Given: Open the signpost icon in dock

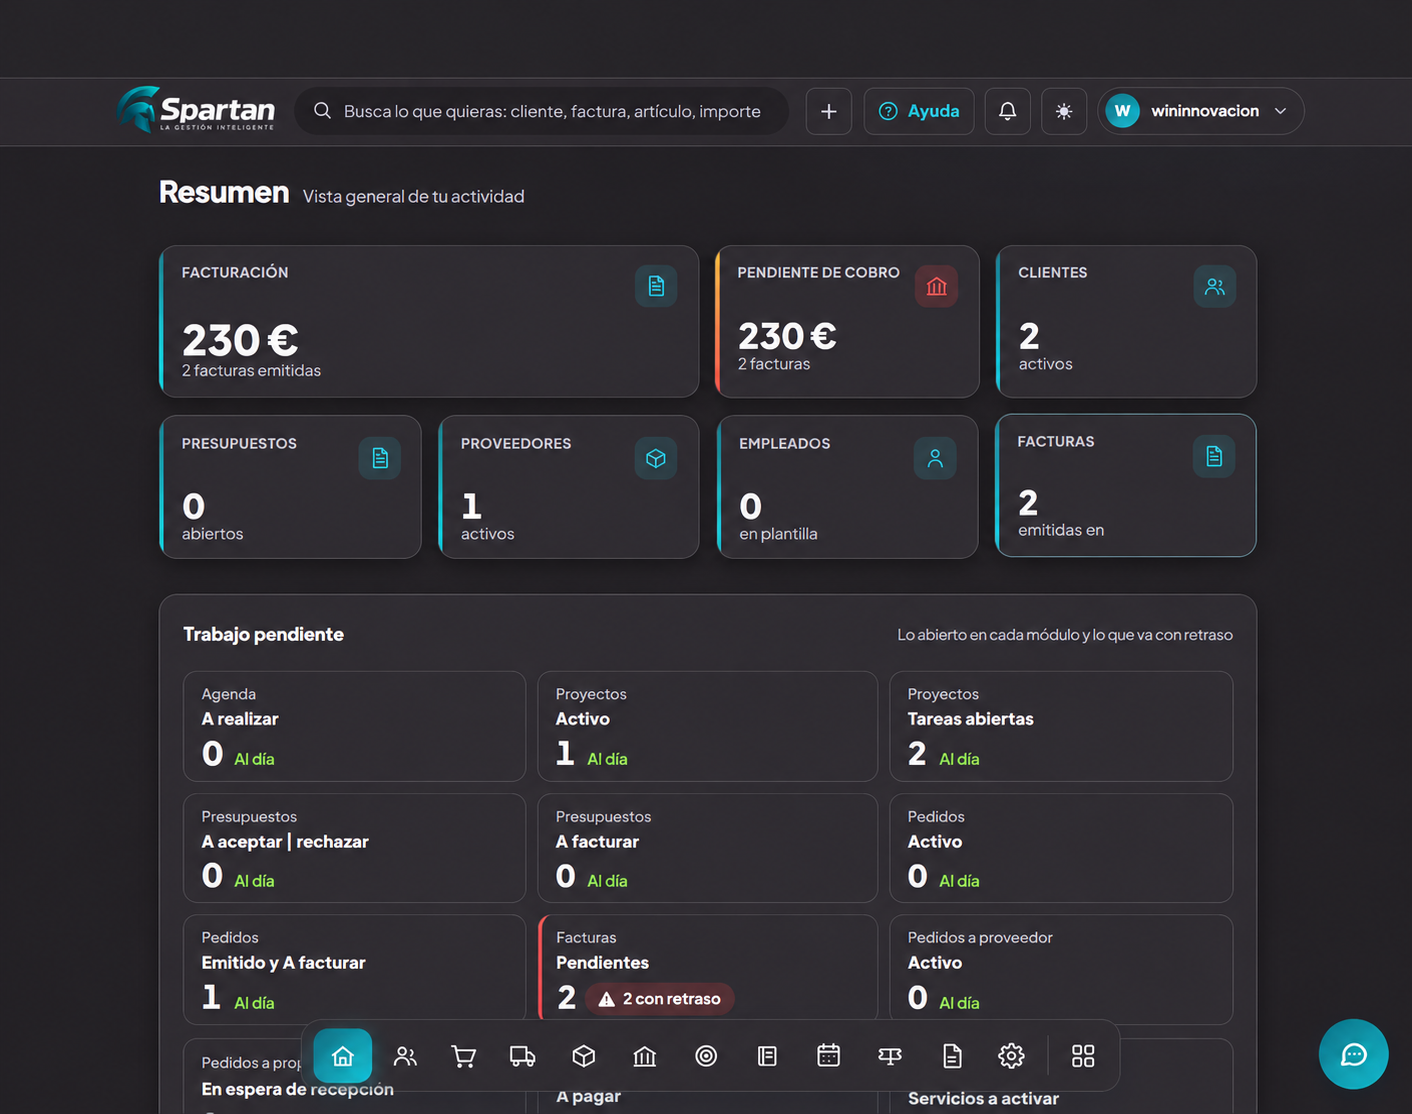Looking at the screenshot, I should tap(890, 1056).
